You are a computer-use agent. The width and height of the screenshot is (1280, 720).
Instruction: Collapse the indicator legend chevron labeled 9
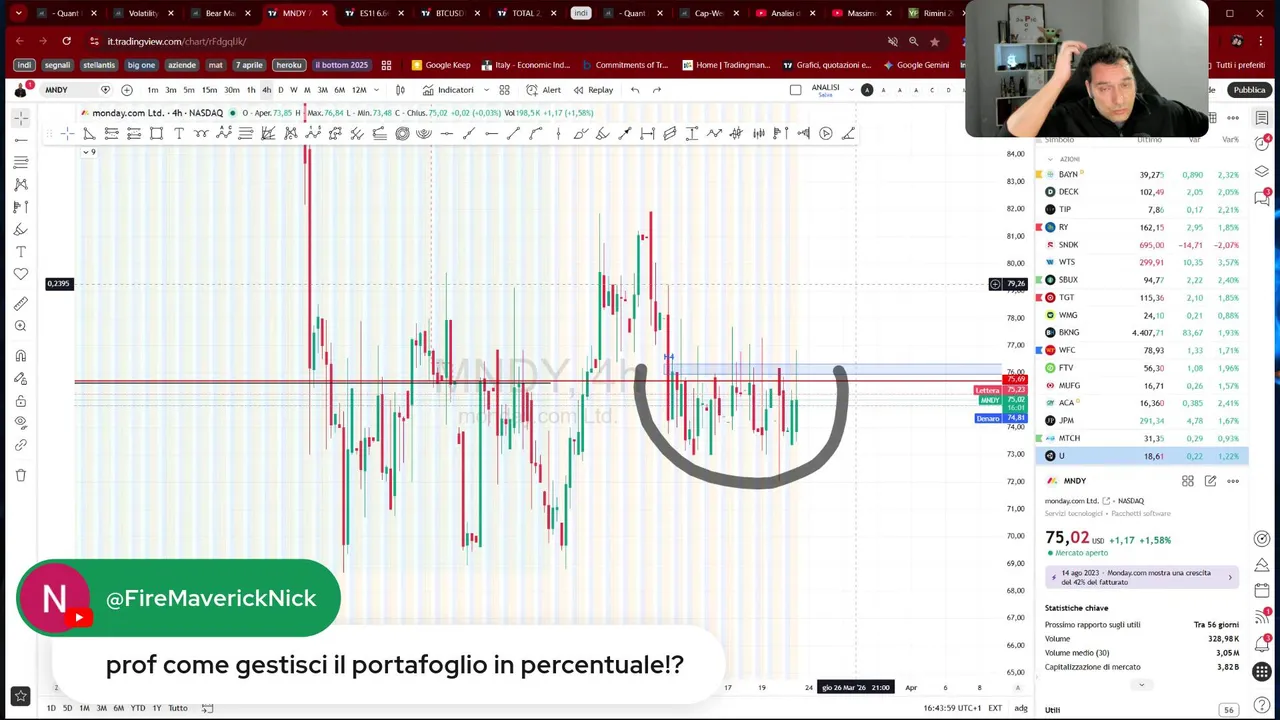point(88,152)
